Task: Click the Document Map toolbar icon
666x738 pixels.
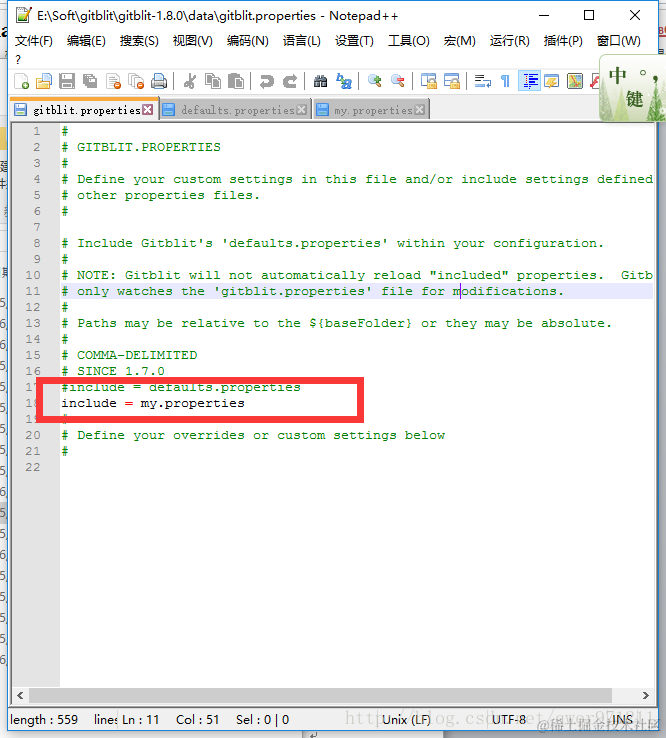Action: tap(575, 81)
